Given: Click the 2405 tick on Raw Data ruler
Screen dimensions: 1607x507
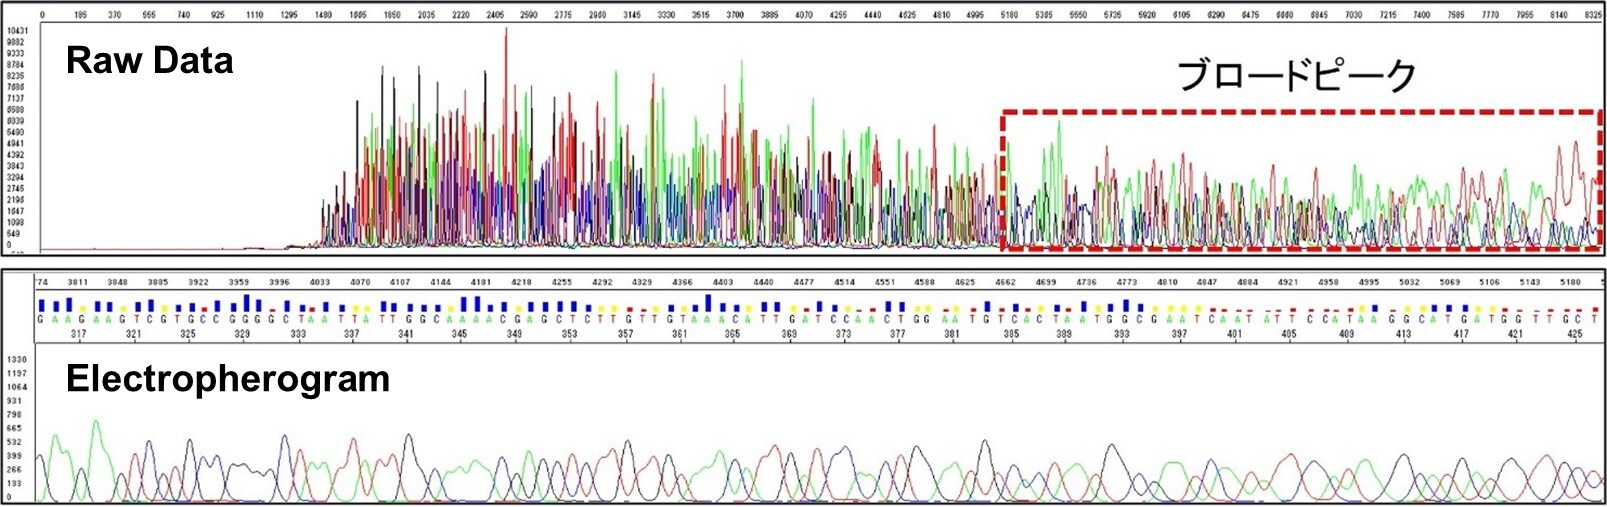Looking at the screenshot, I should pos(495,15).
